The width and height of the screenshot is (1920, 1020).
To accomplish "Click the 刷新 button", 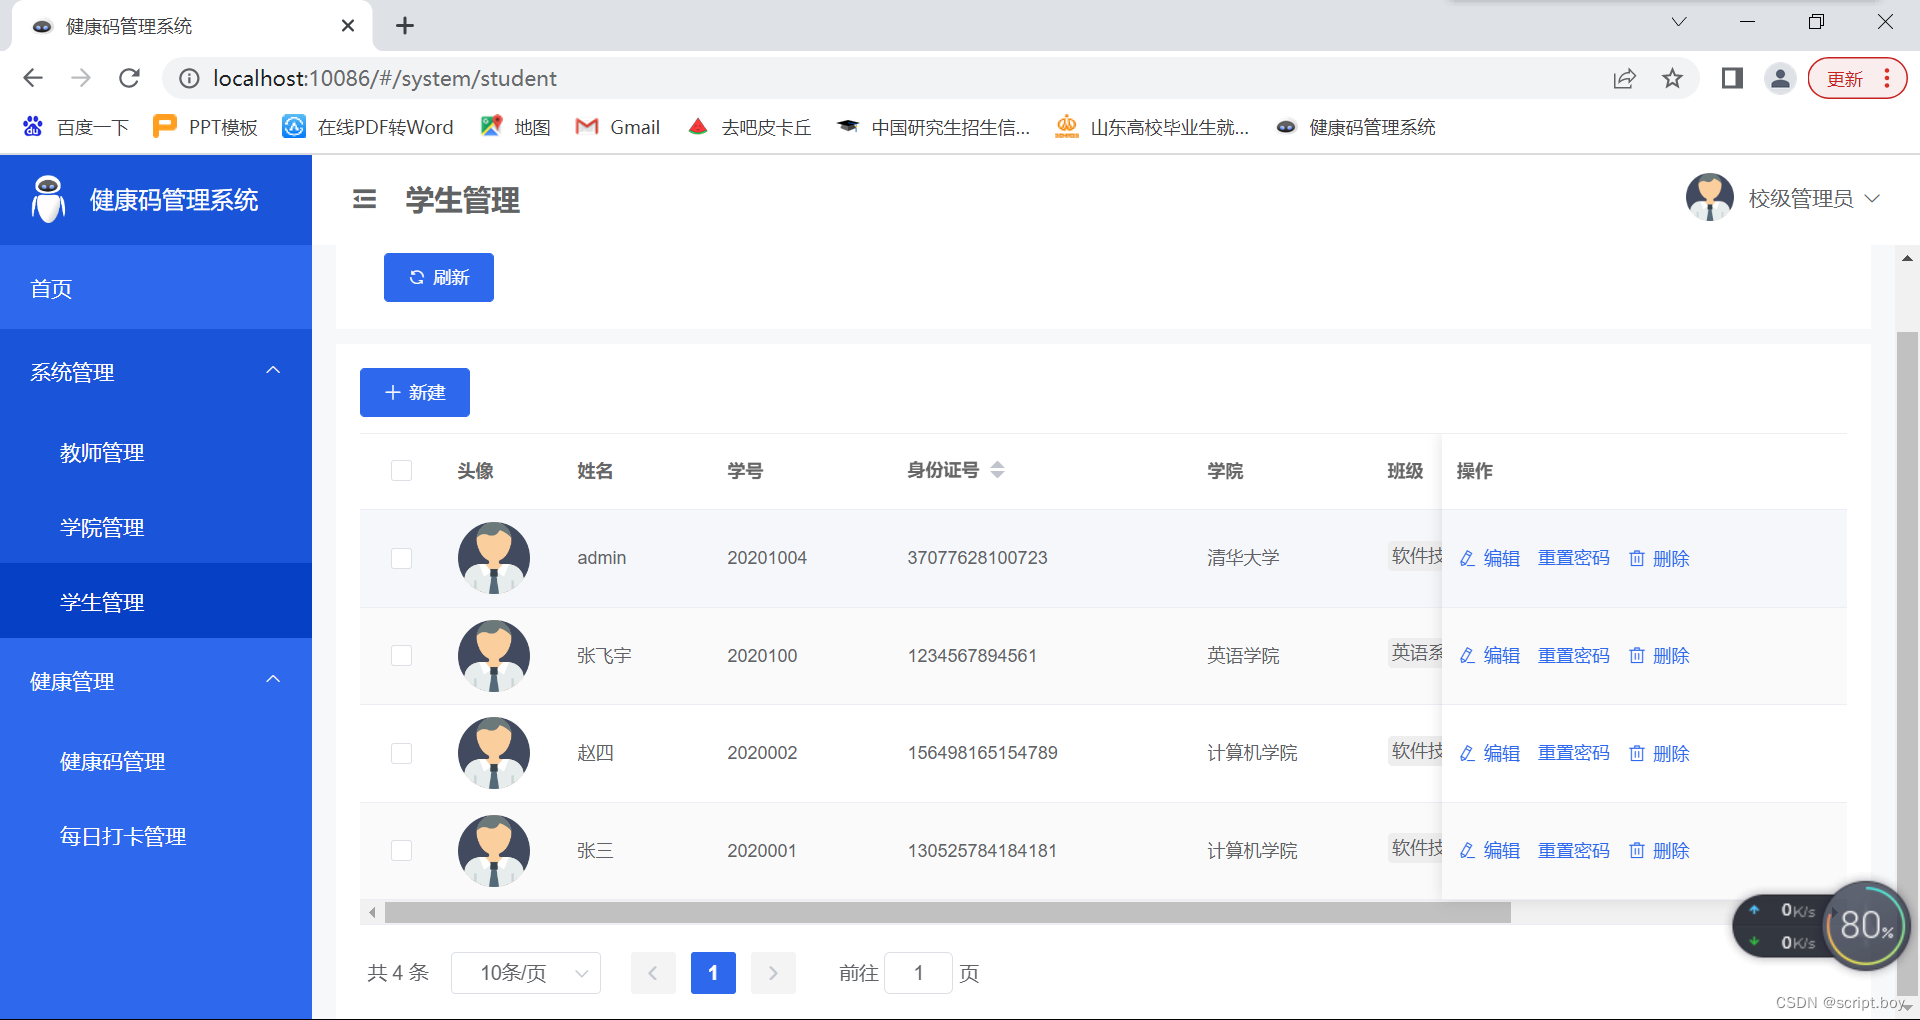I will [439, 277].
